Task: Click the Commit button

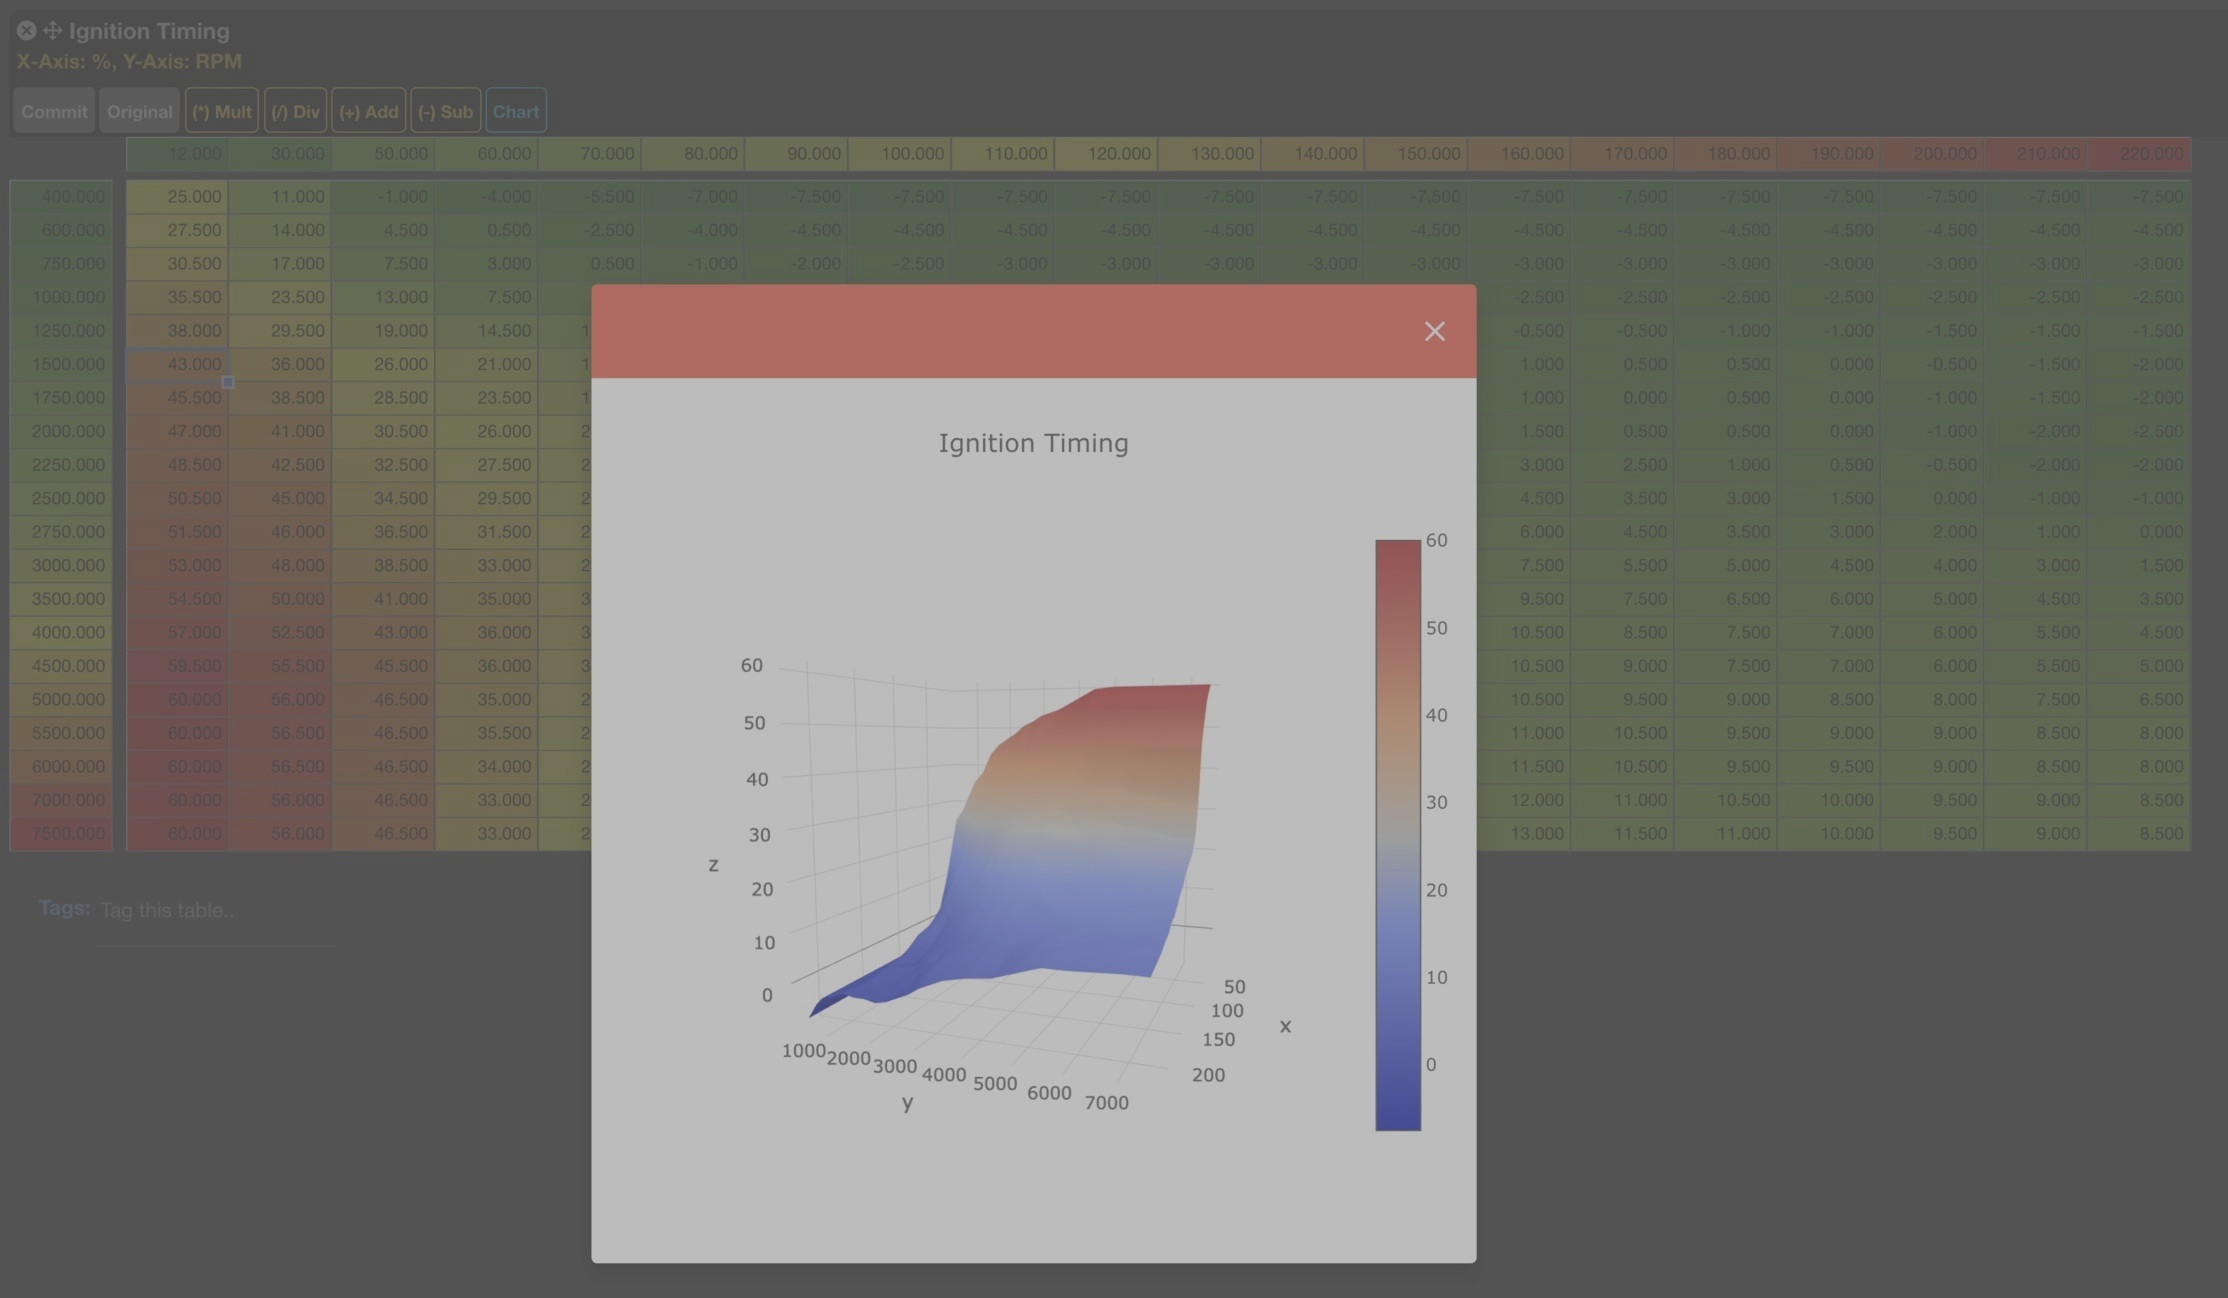Action: coord(54,111)
